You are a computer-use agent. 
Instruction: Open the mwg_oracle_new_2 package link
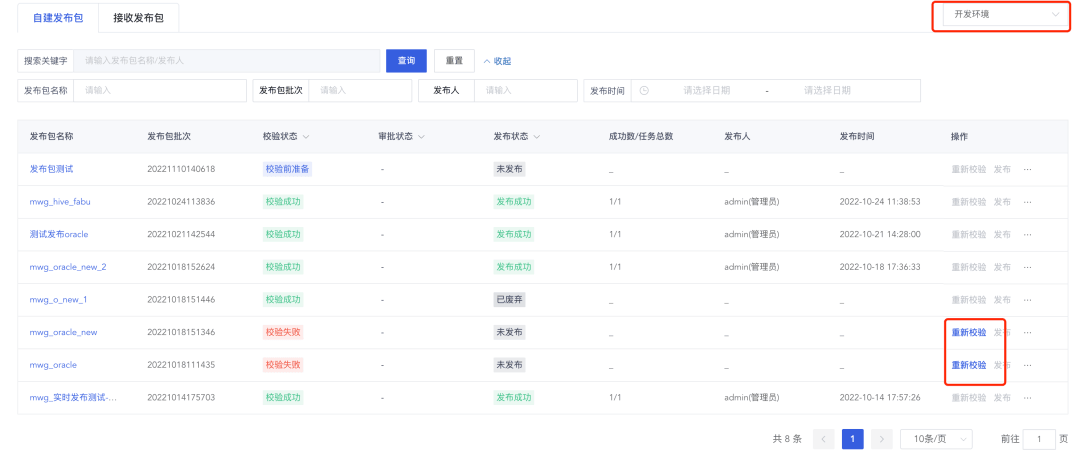68,267
